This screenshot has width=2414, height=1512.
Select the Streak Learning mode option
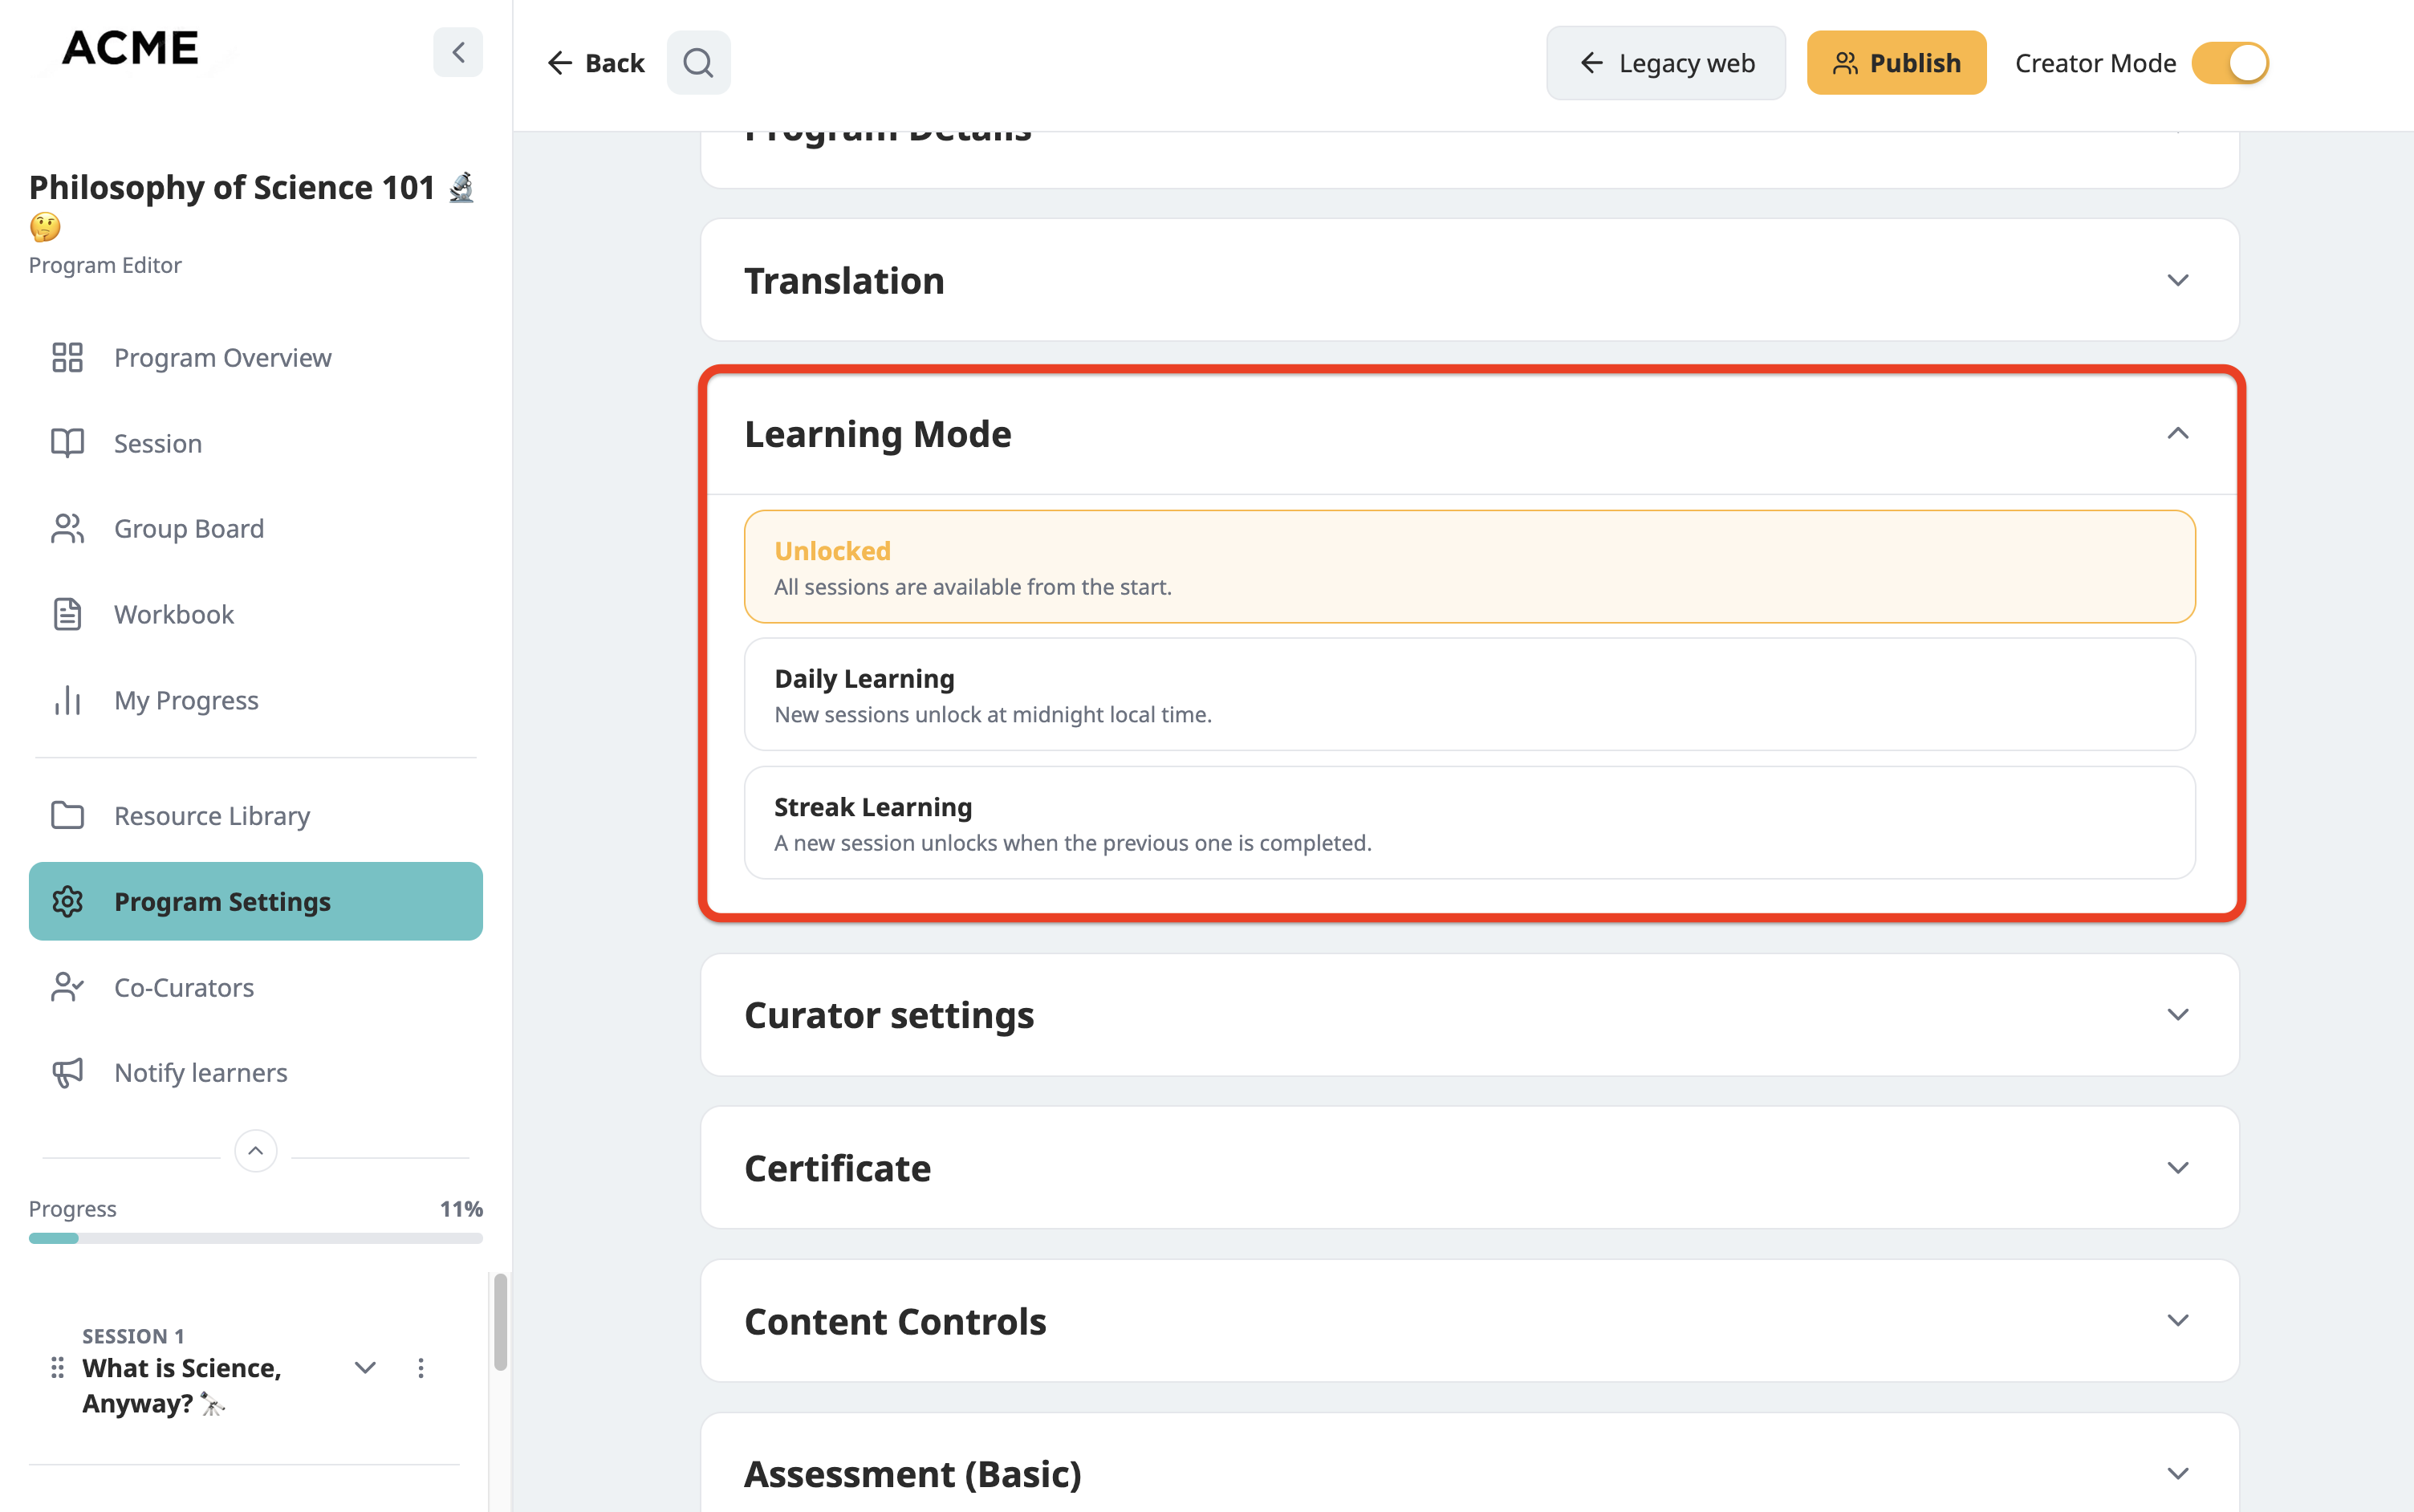point(1469,823)
